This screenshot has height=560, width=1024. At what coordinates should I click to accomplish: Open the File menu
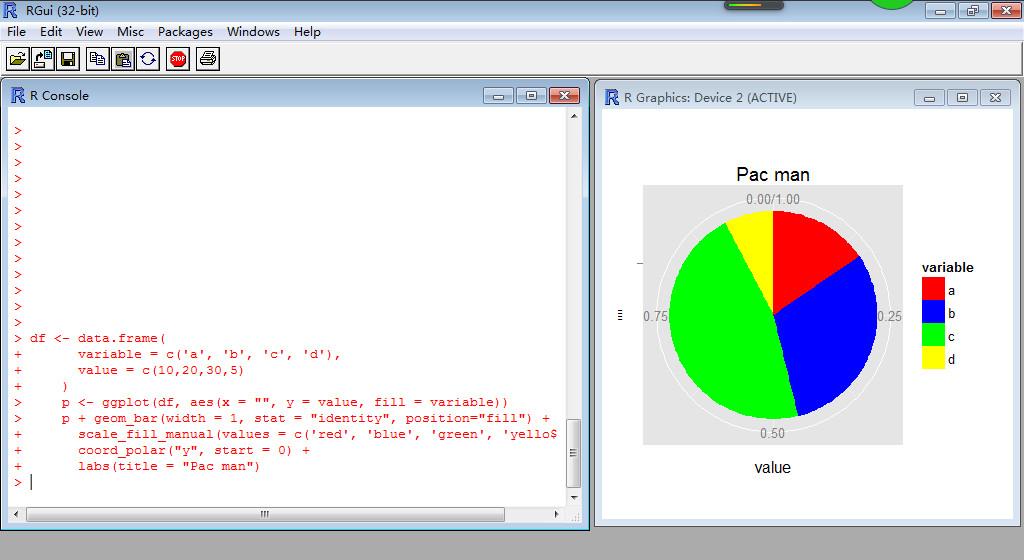click(16, 31)
